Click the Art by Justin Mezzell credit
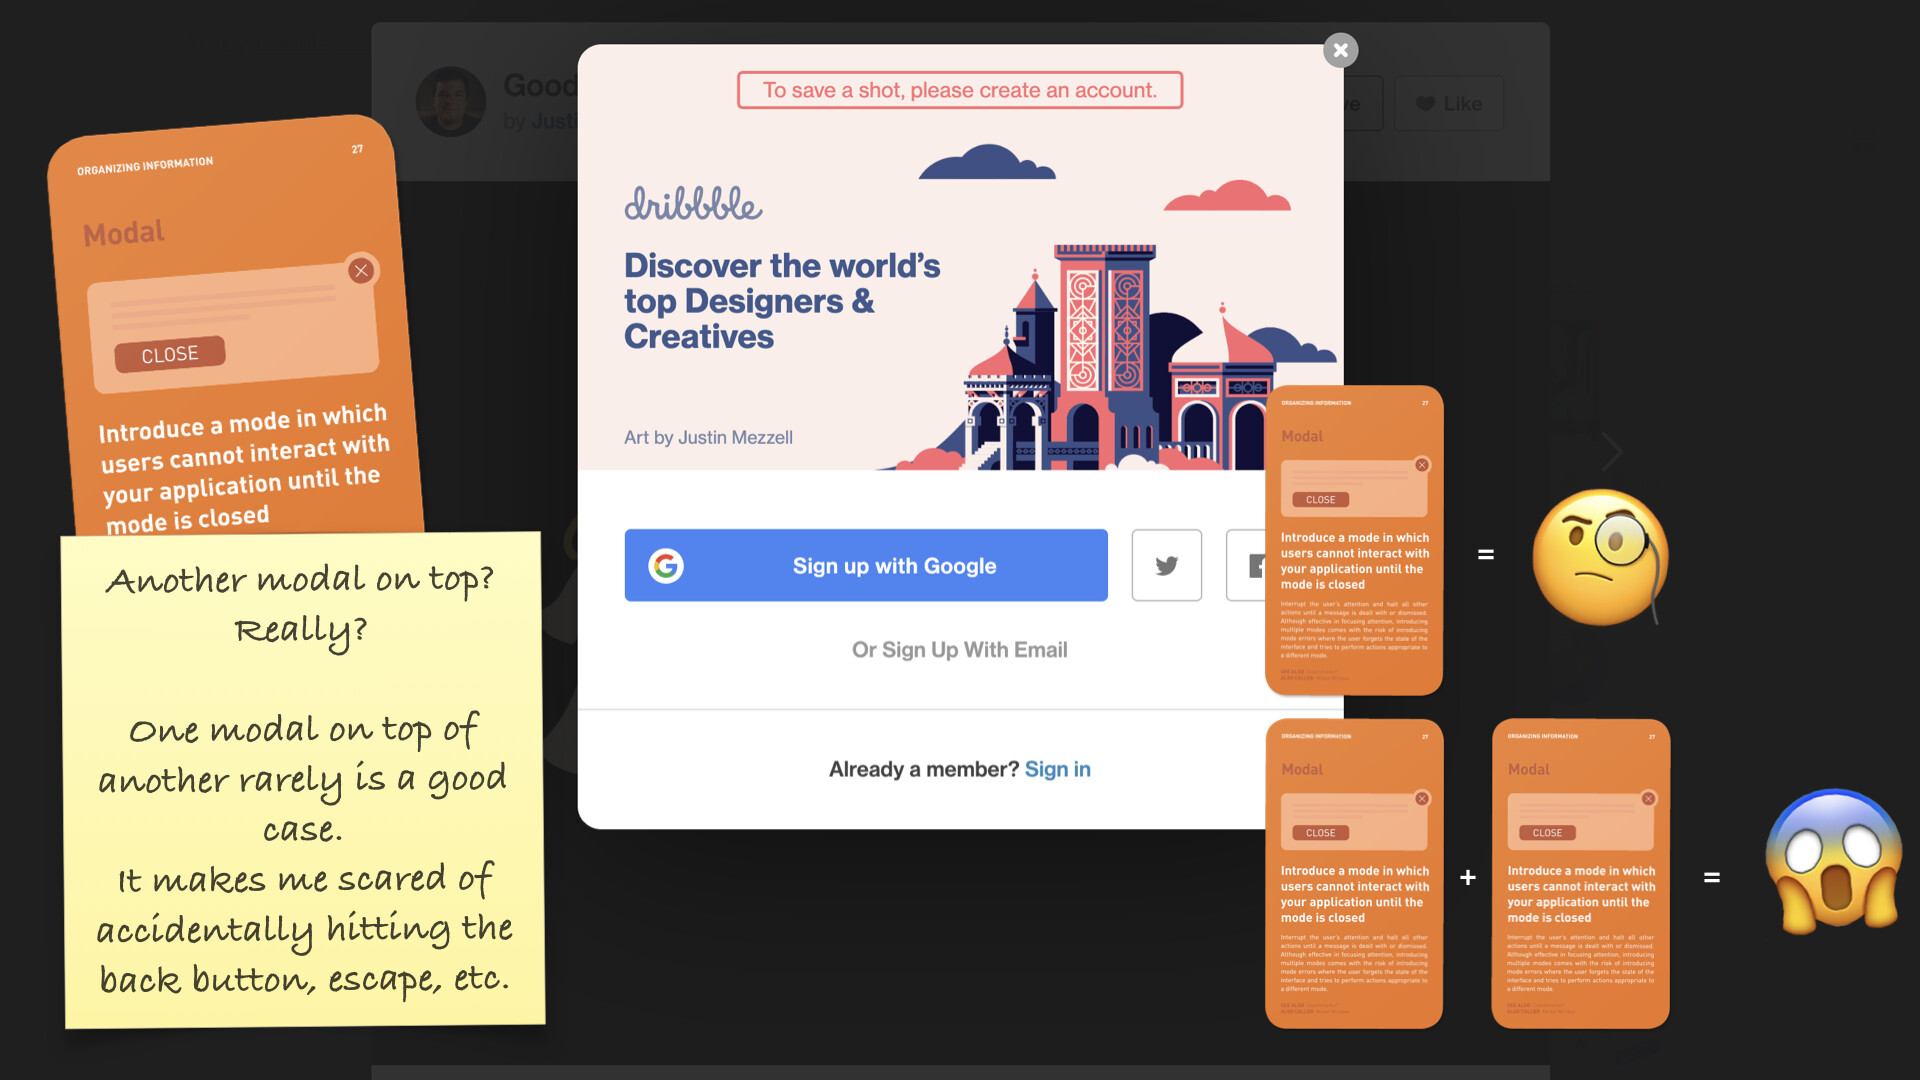This screenshot has width=1920, height=1080. (708, 438)
